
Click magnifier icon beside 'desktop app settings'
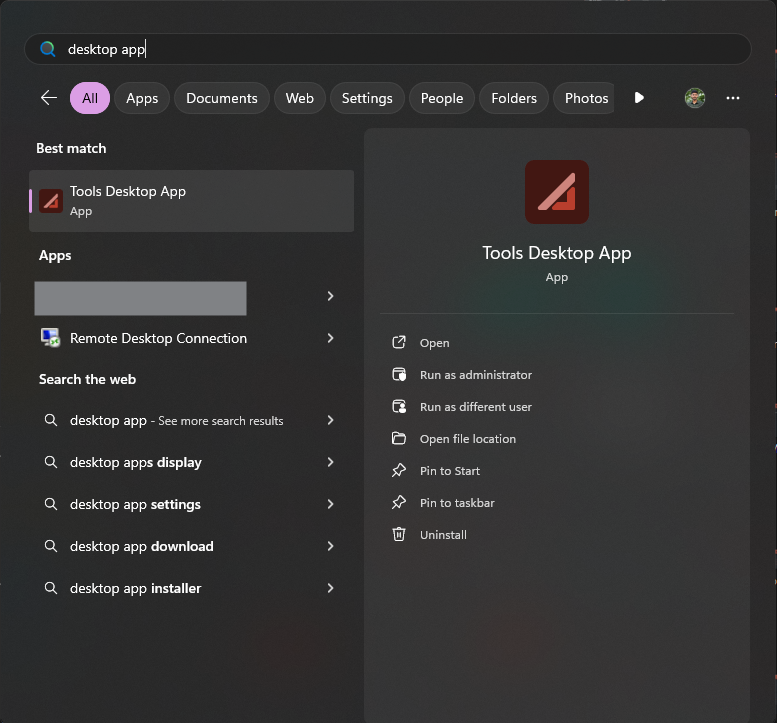point(51,504)
